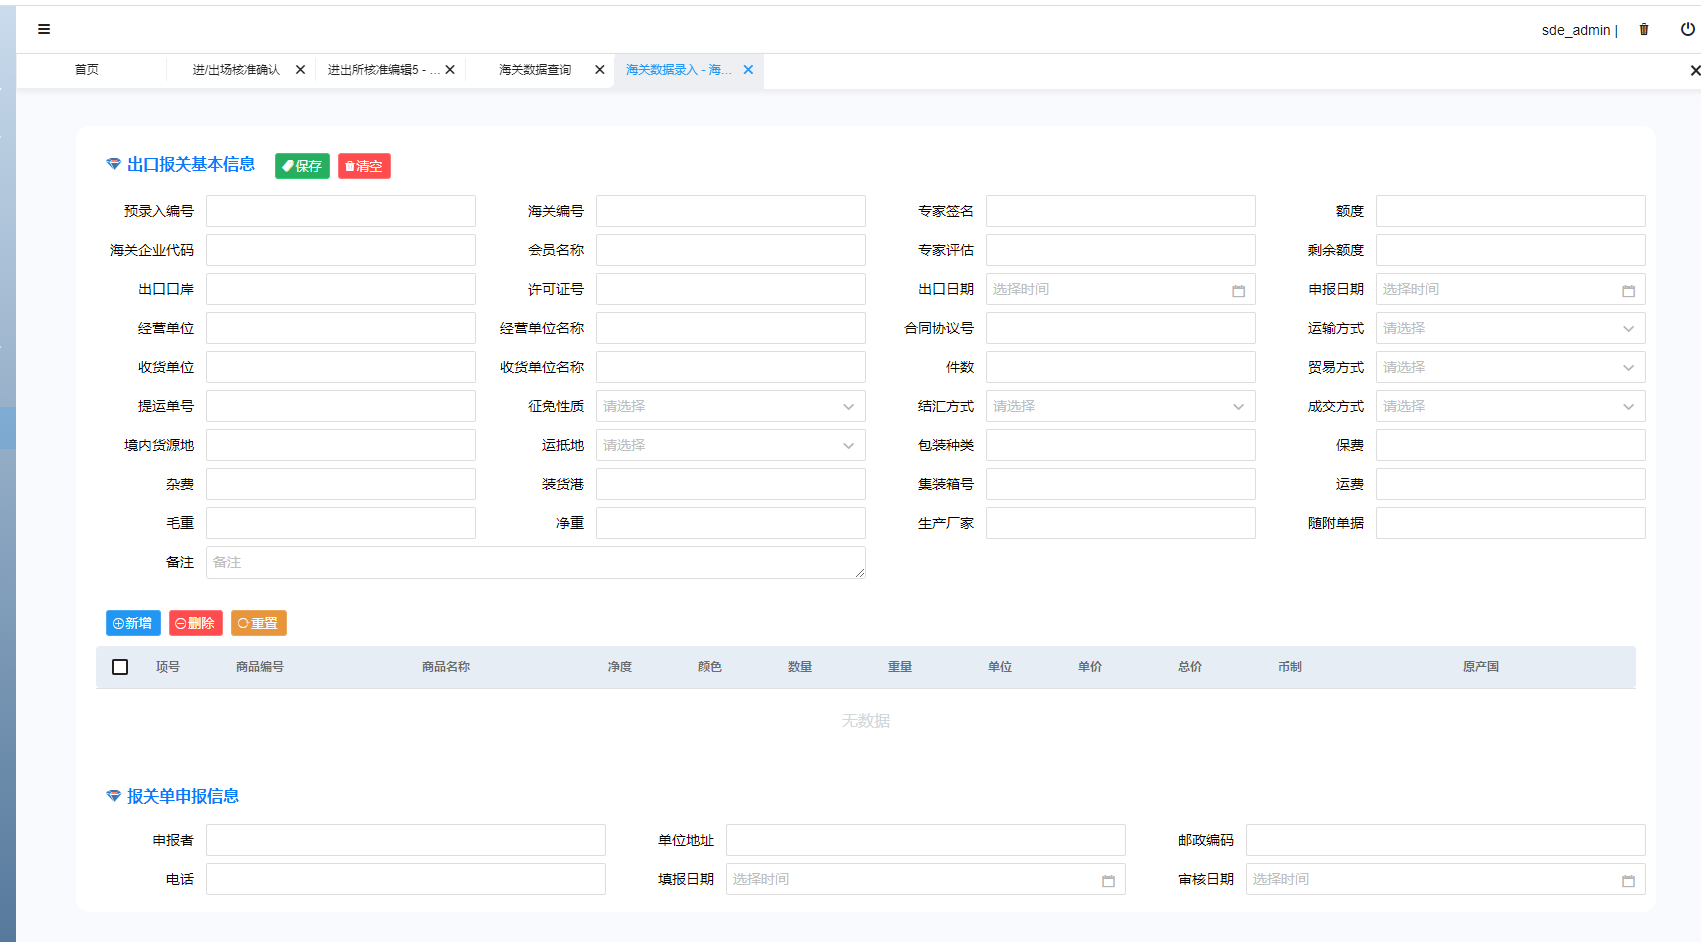Open the hamburger sidebar menu

pyautogui.click(x=44, y=29)
